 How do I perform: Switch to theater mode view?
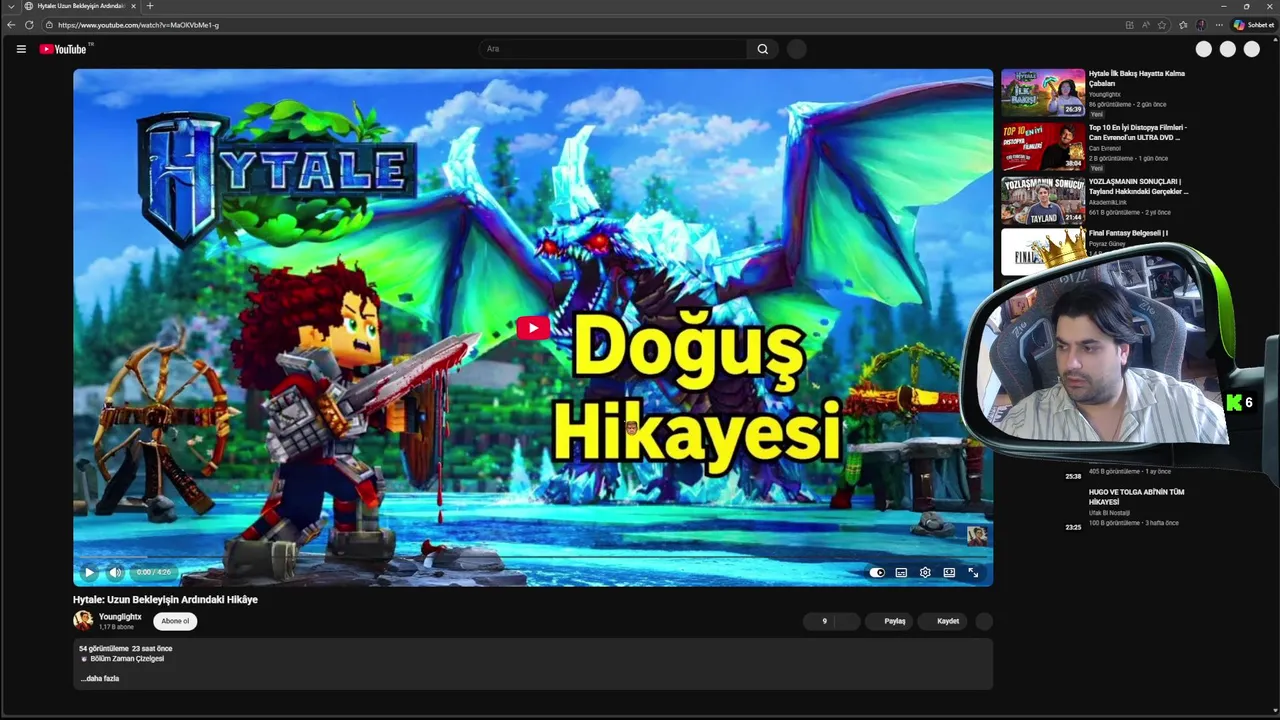949,573
